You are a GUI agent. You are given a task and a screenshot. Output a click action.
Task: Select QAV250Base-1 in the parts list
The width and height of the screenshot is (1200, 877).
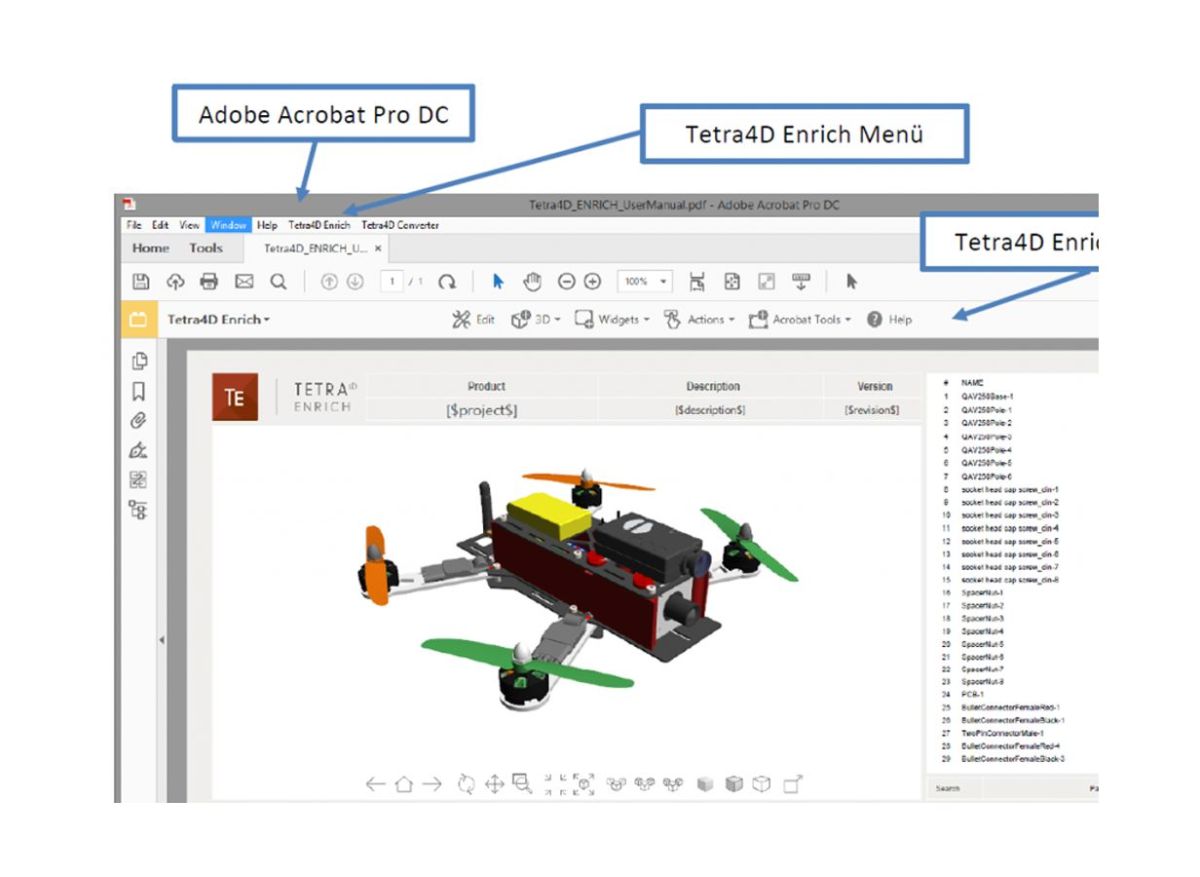[x=990, y=396]
